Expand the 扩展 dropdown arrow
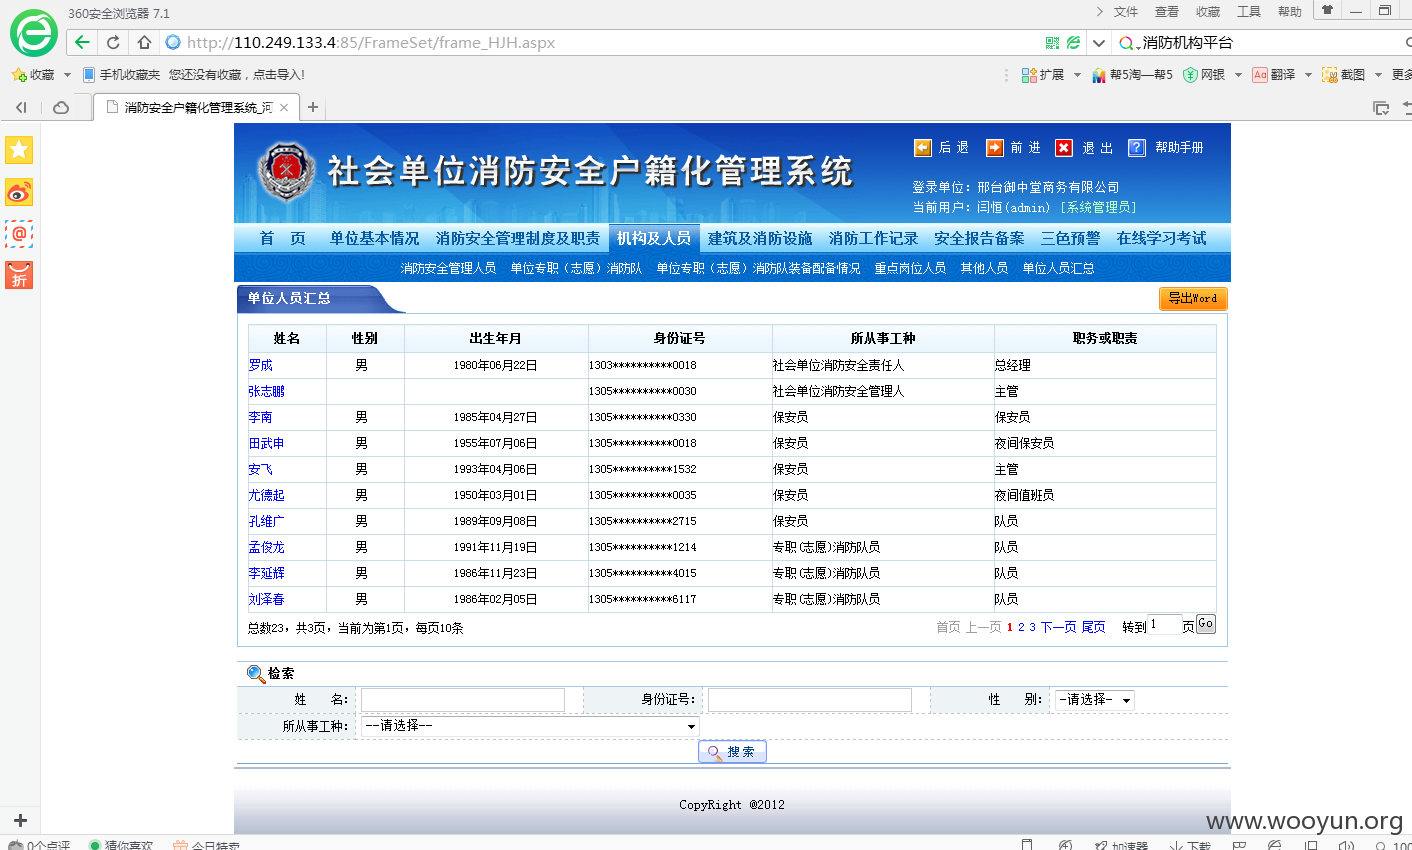This screenshot has width=1412, height=850. 1077,75
